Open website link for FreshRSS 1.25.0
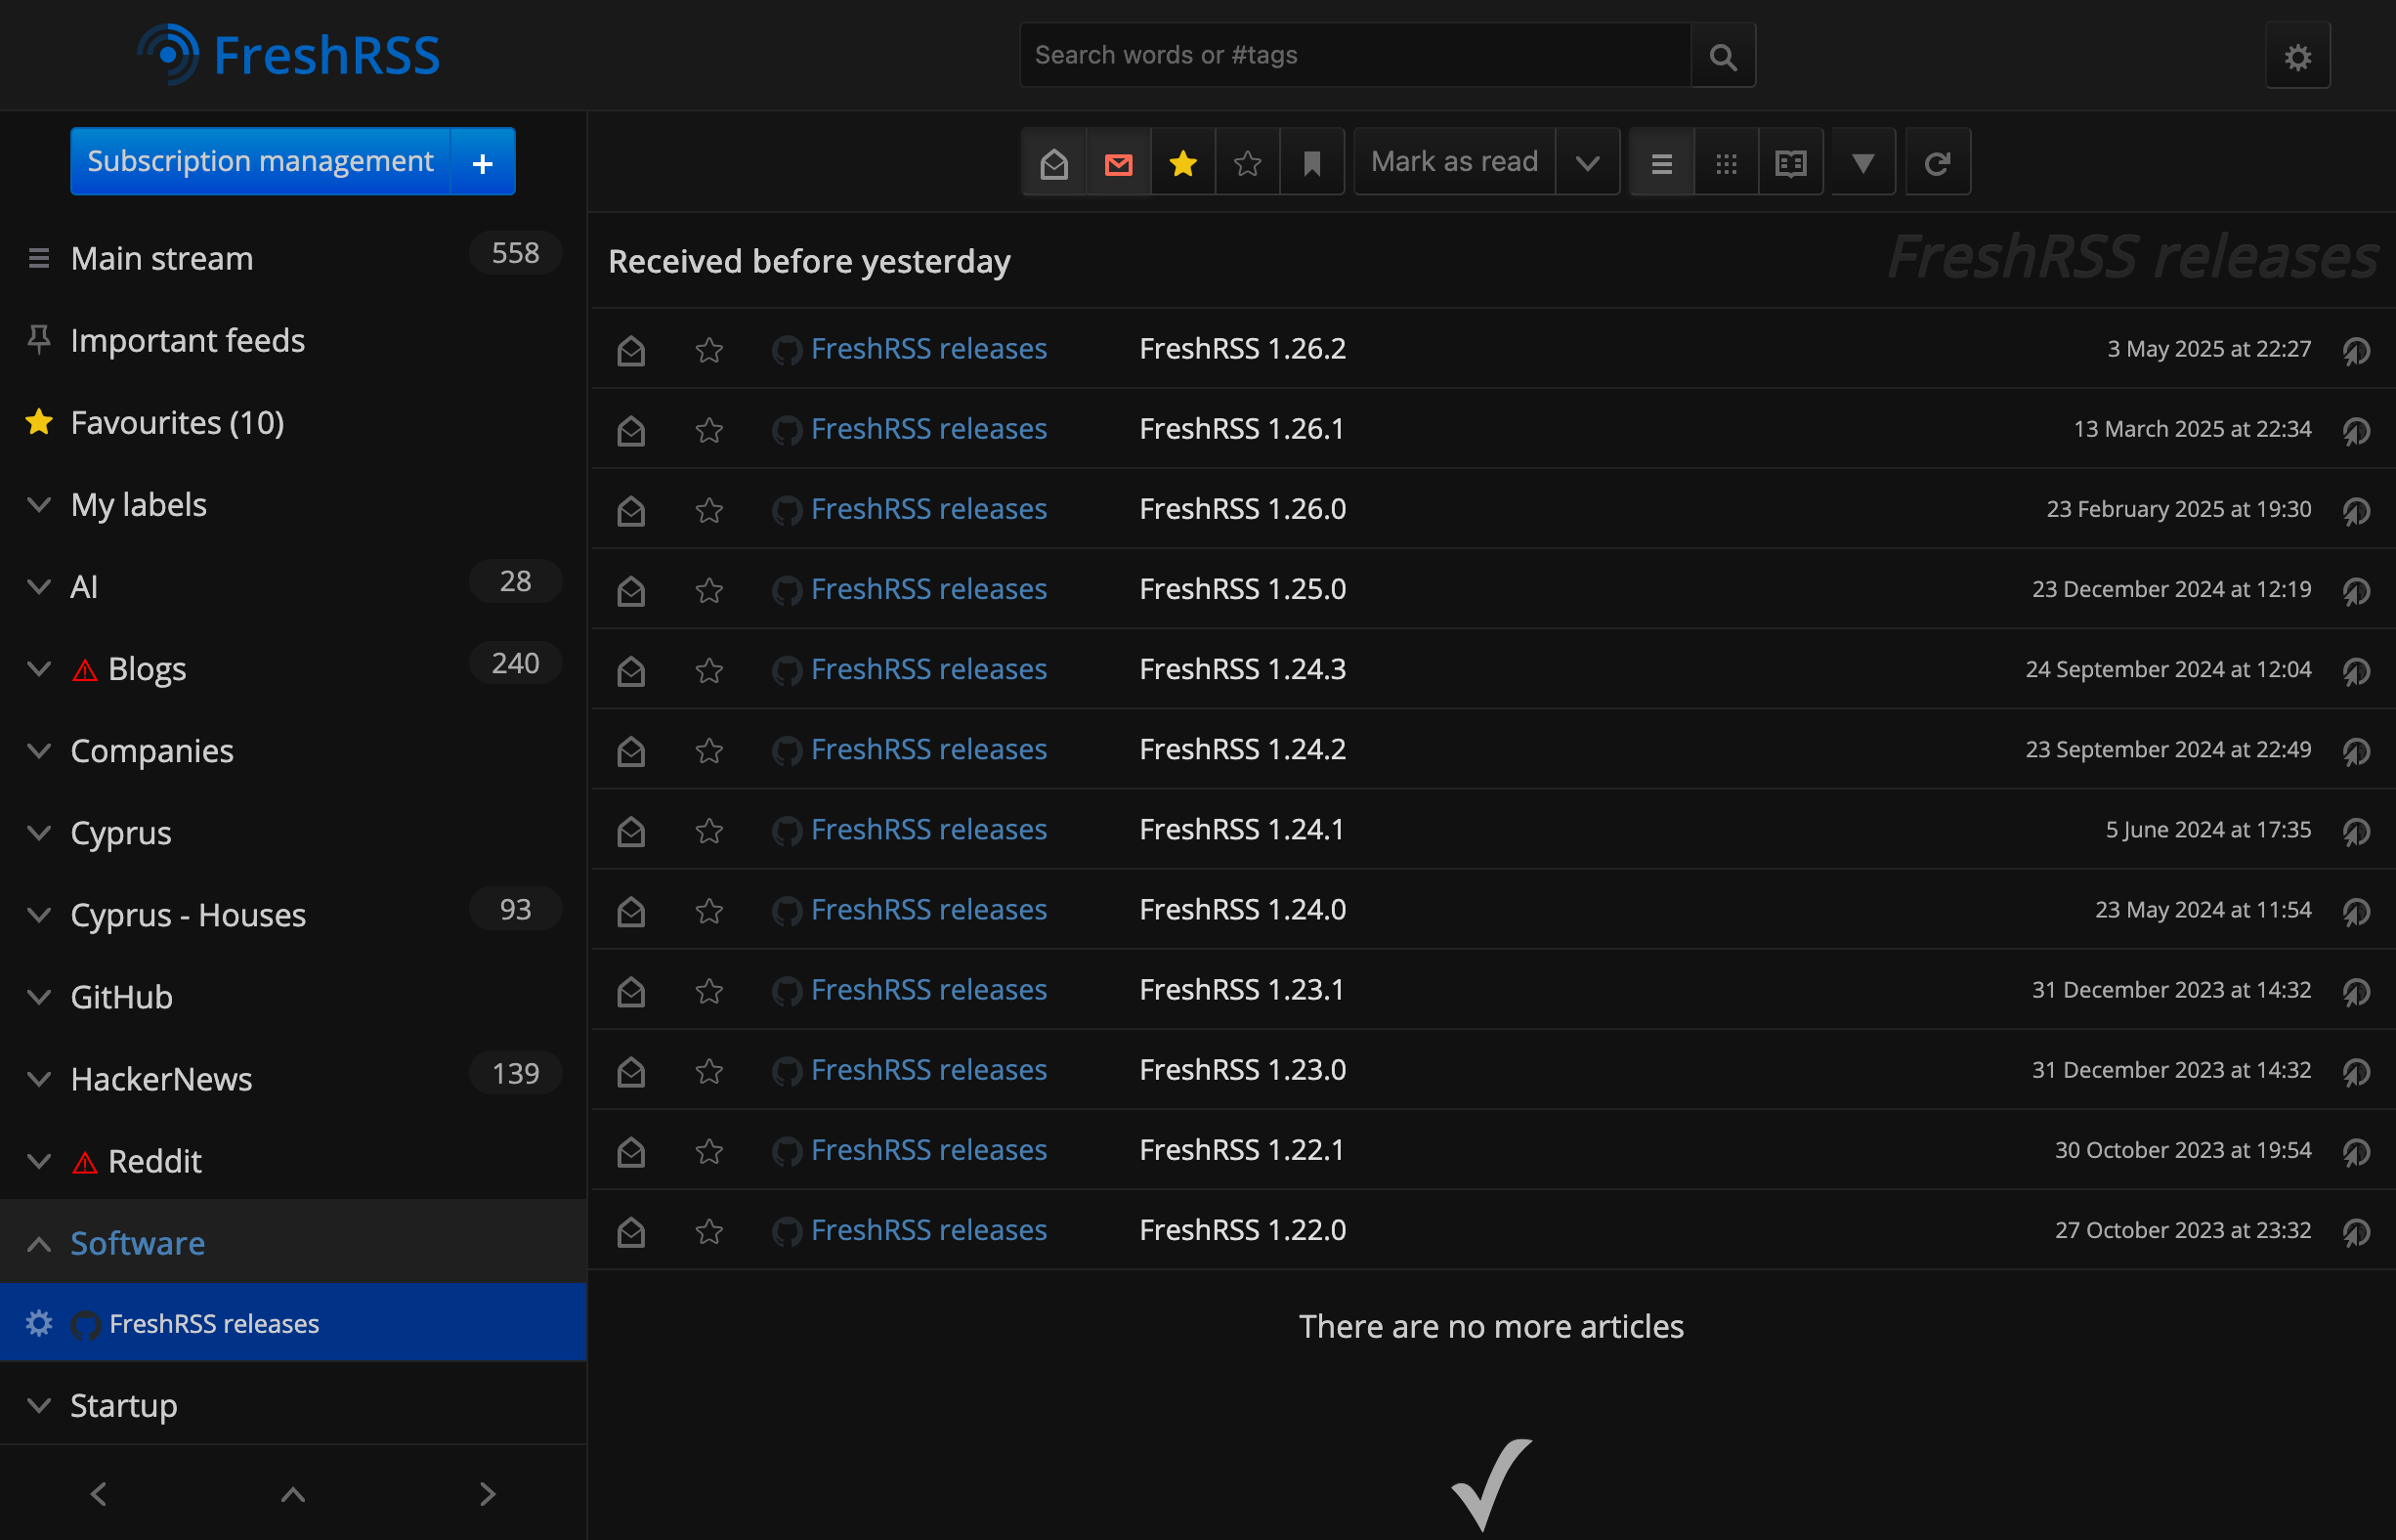The image size is (2396, 1540). click(2356, 590)
